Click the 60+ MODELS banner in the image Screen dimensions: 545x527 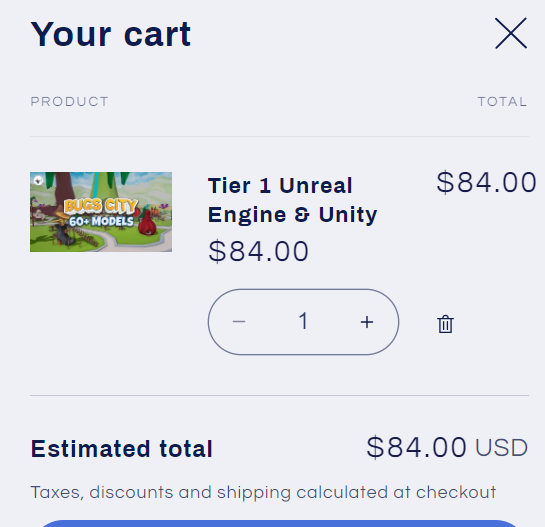click(101, 221)
